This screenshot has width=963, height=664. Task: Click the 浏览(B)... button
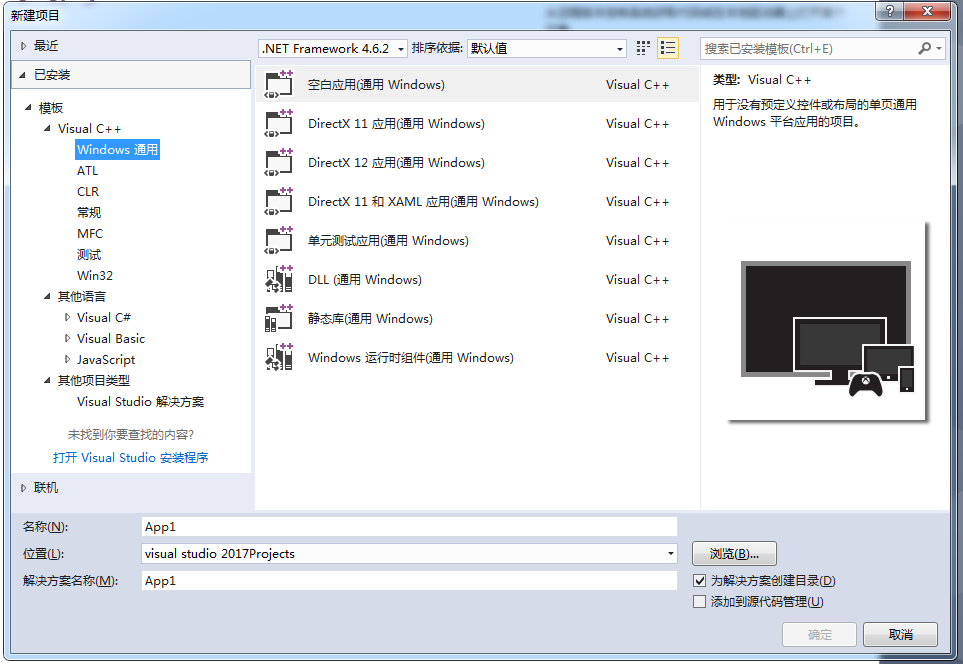(x=734, y=553)
